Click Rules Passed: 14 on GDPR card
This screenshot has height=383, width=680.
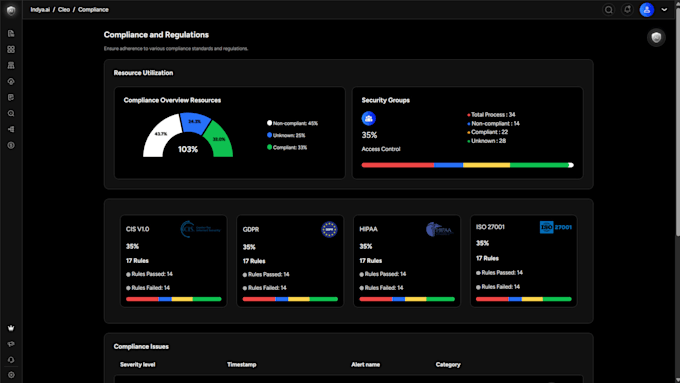tap(268, 274)
